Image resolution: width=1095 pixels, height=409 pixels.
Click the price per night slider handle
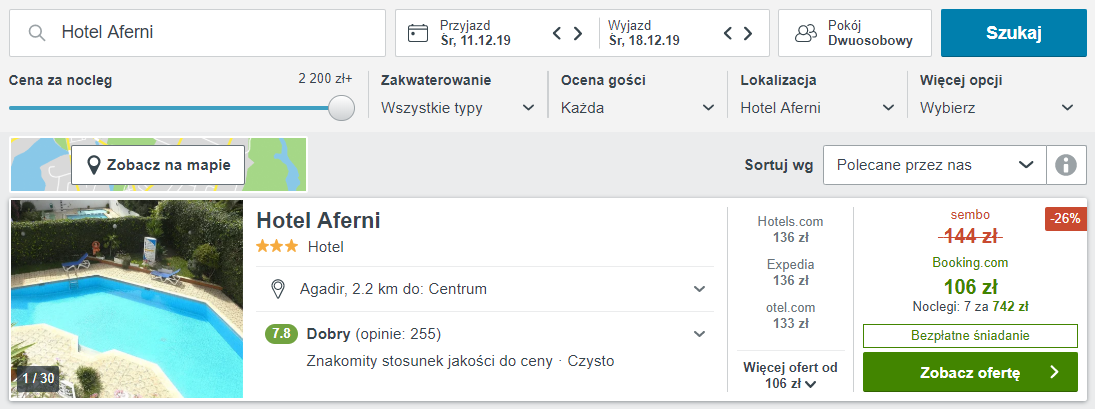tap(342, 108)
